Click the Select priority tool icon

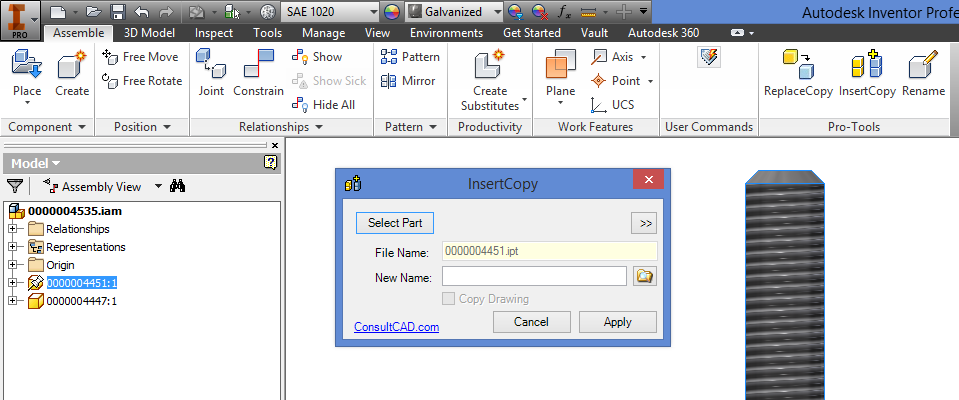(233, 11)
